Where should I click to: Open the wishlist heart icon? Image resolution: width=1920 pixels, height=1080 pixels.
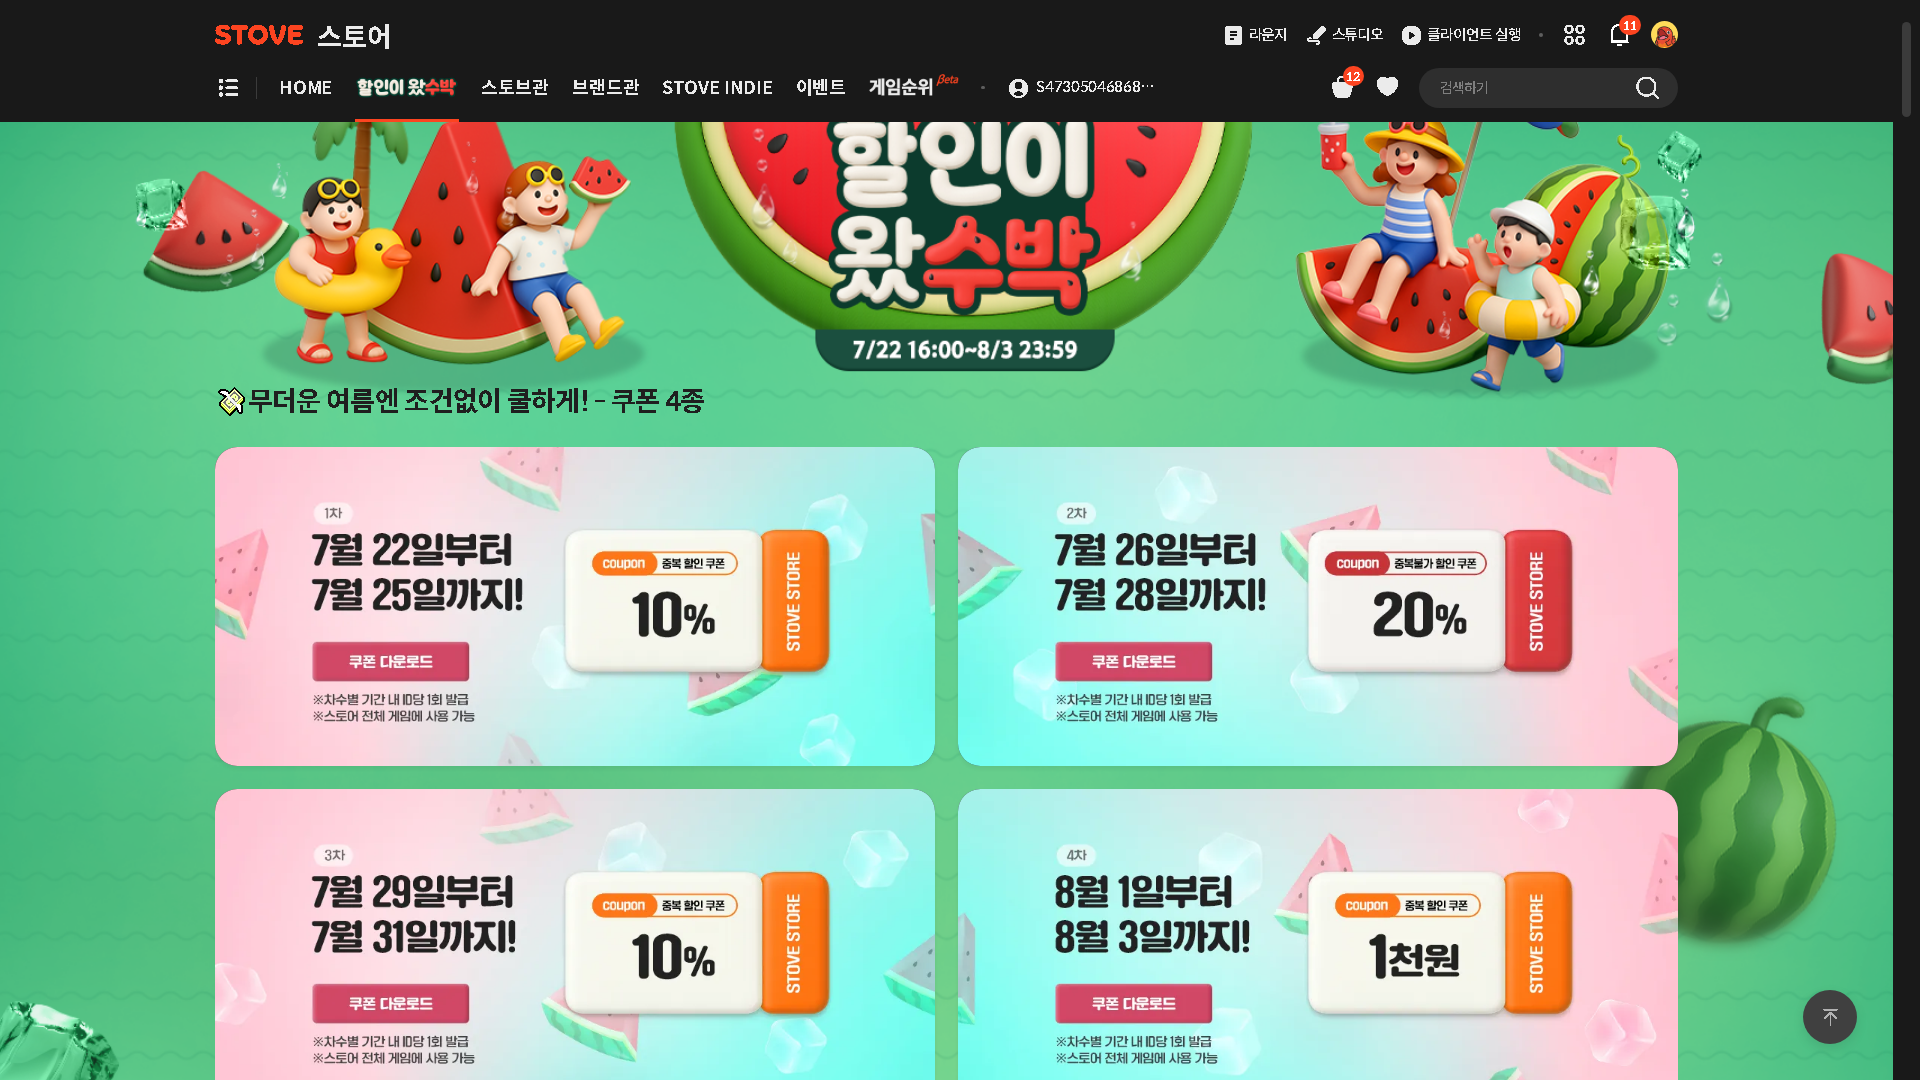coord(1387,87)
